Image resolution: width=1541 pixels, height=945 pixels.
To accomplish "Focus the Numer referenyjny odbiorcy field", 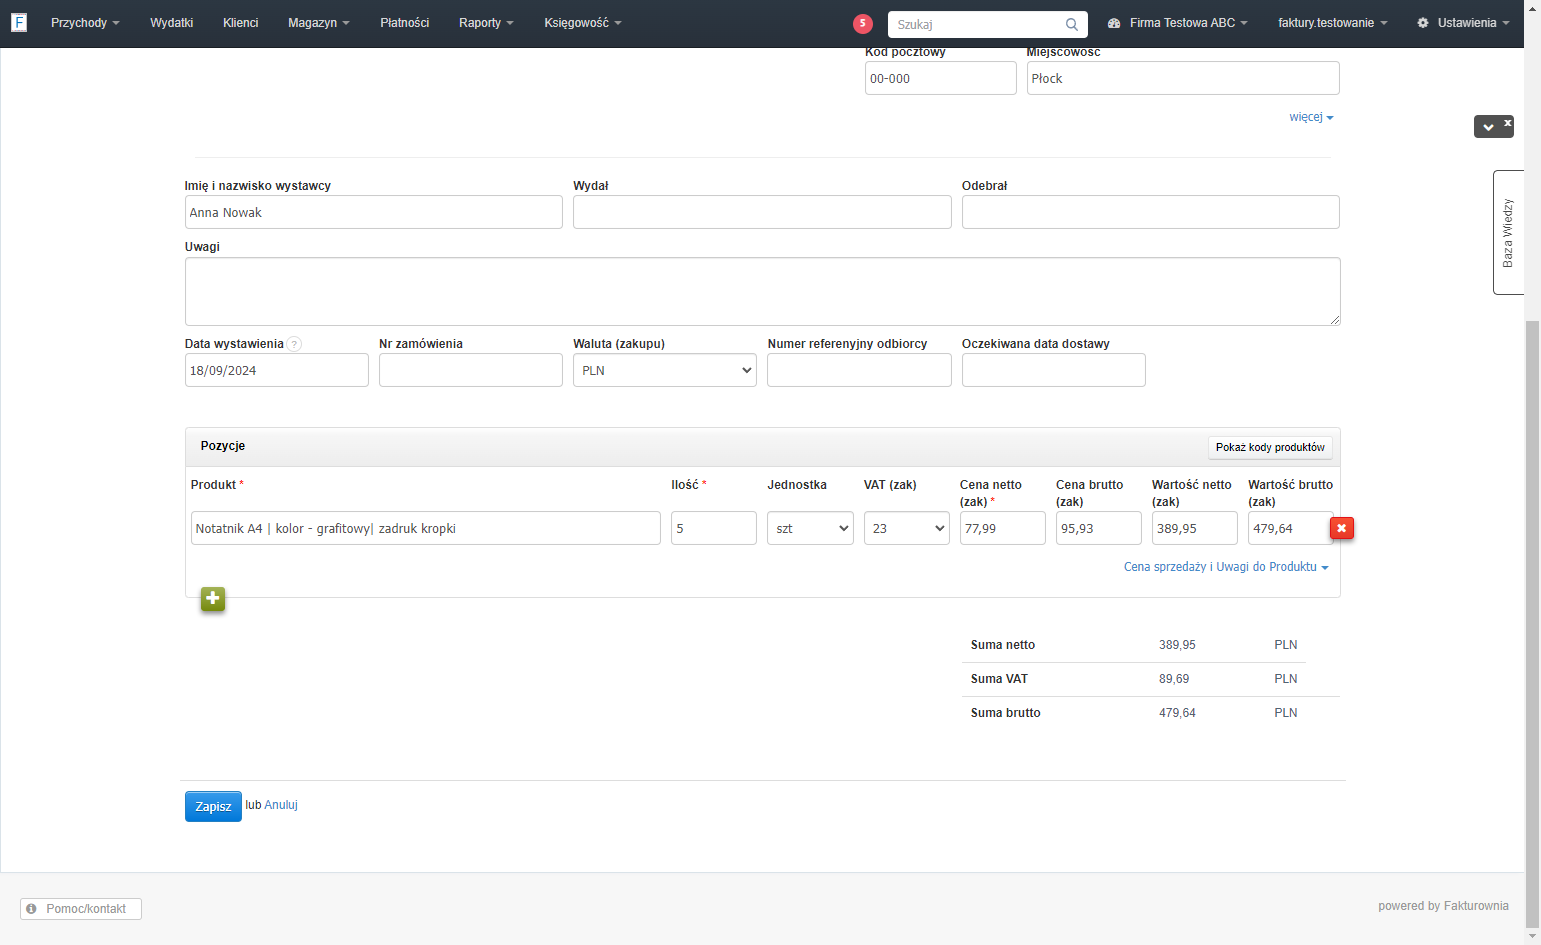I will [x=859, y=370].
